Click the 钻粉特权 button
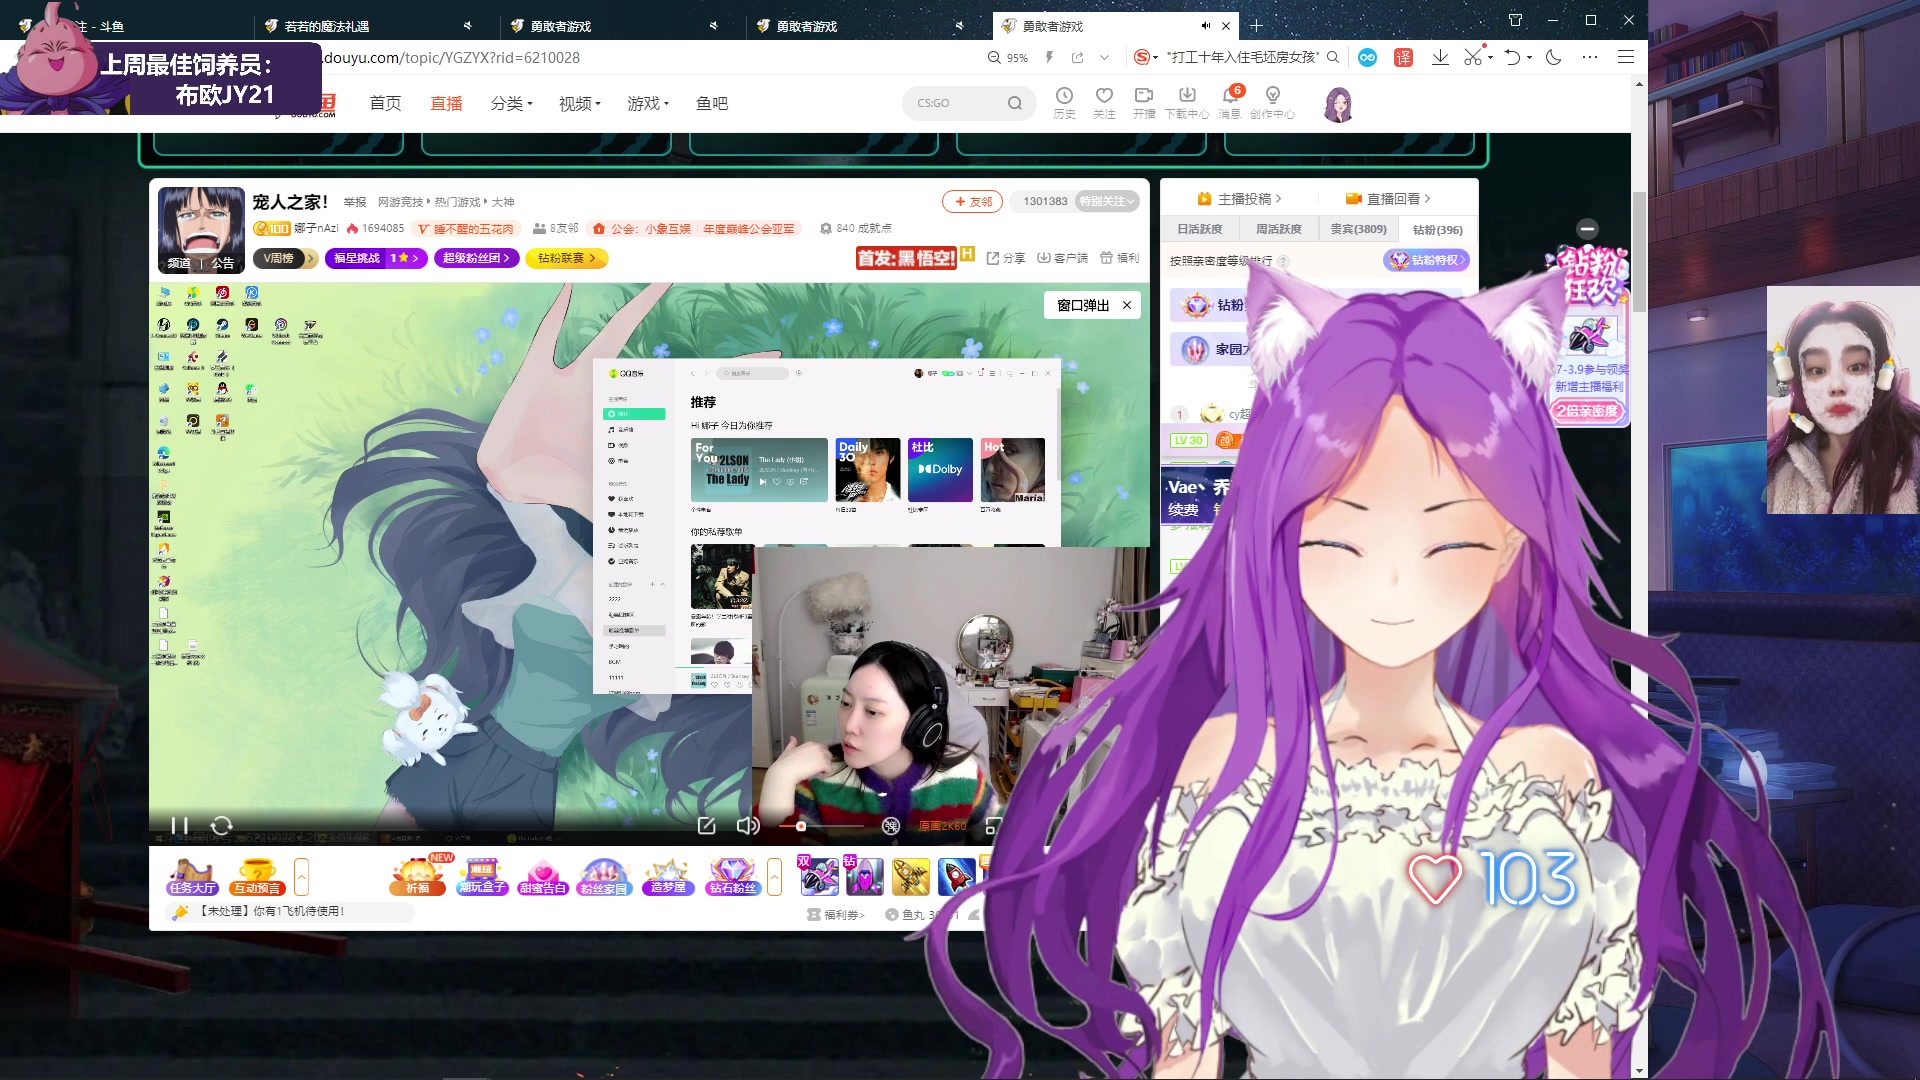Image resolution: width=1920 pixels, height=1080 pixels. tap(1426, 260)
